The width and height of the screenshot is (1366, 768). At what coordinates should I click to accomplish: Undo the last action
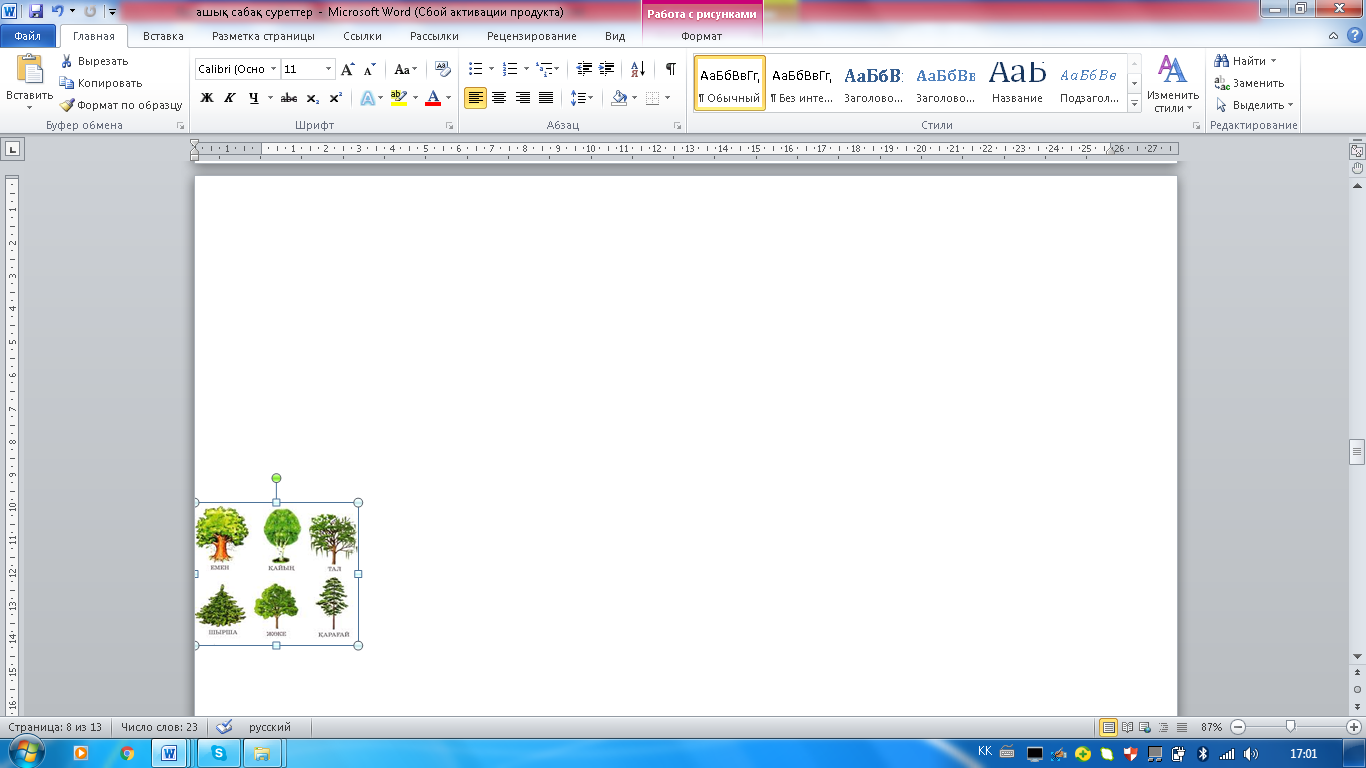click(x=58, y=11)
